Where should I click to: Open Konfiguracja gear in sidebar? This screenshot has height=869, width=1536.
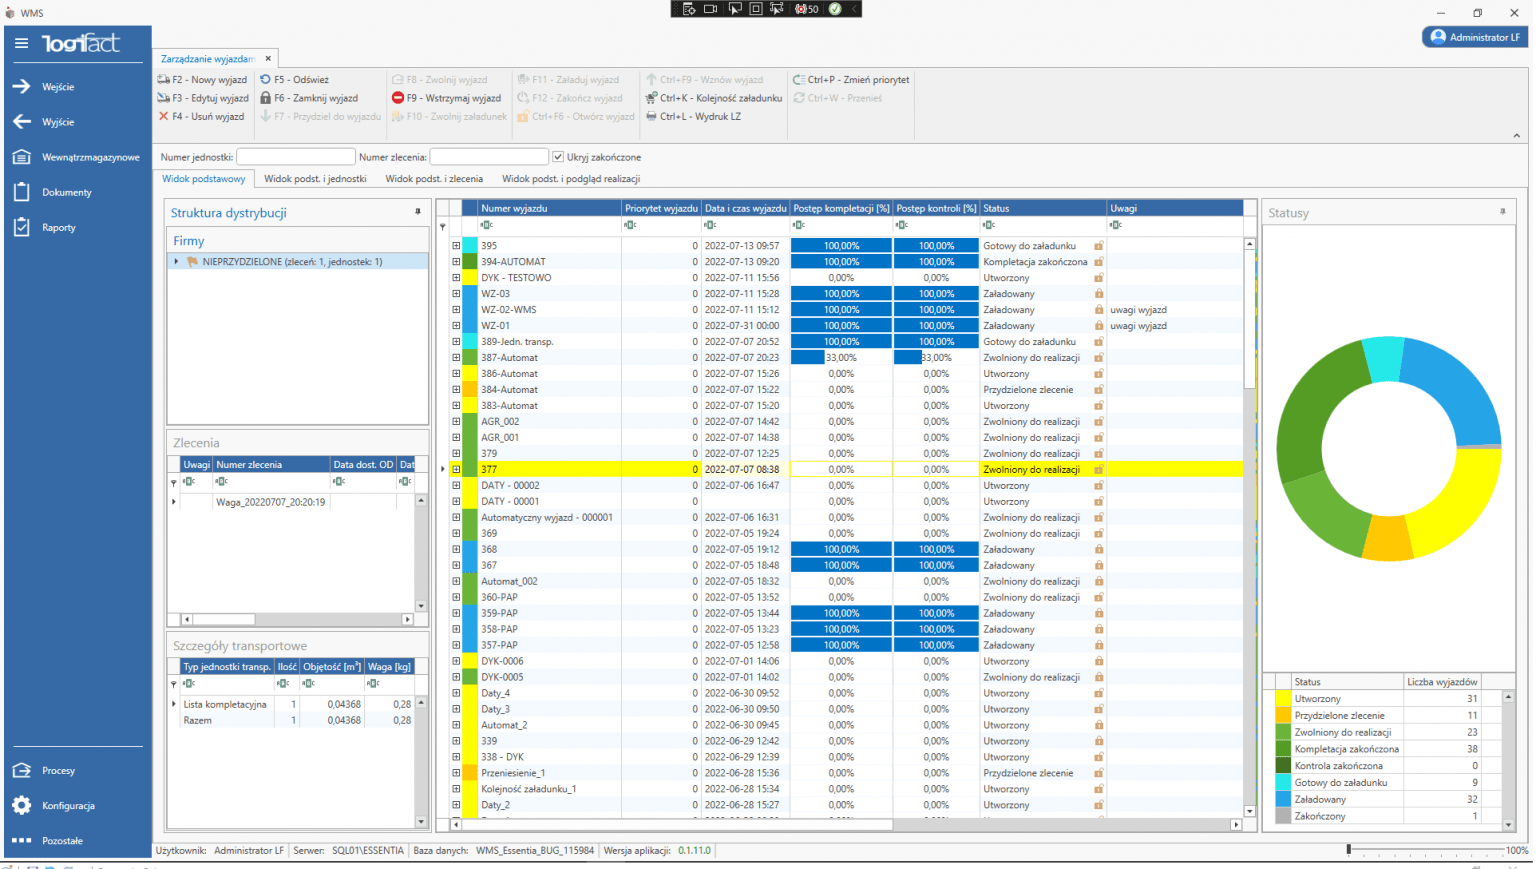[22, 806]
